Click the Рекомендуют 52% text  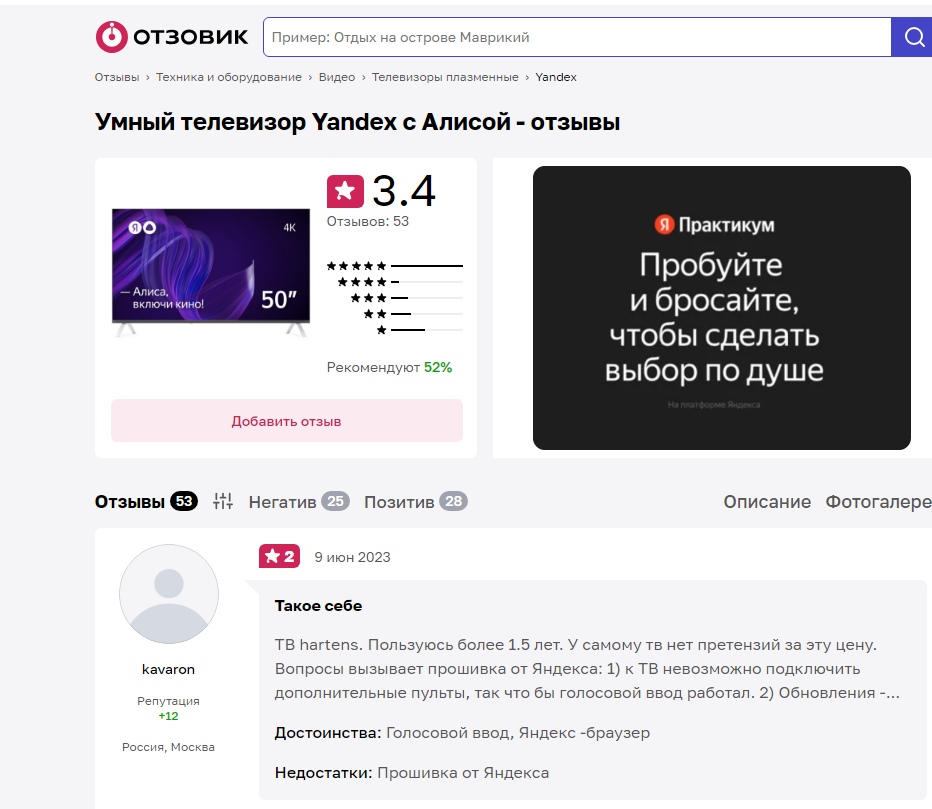389,367
